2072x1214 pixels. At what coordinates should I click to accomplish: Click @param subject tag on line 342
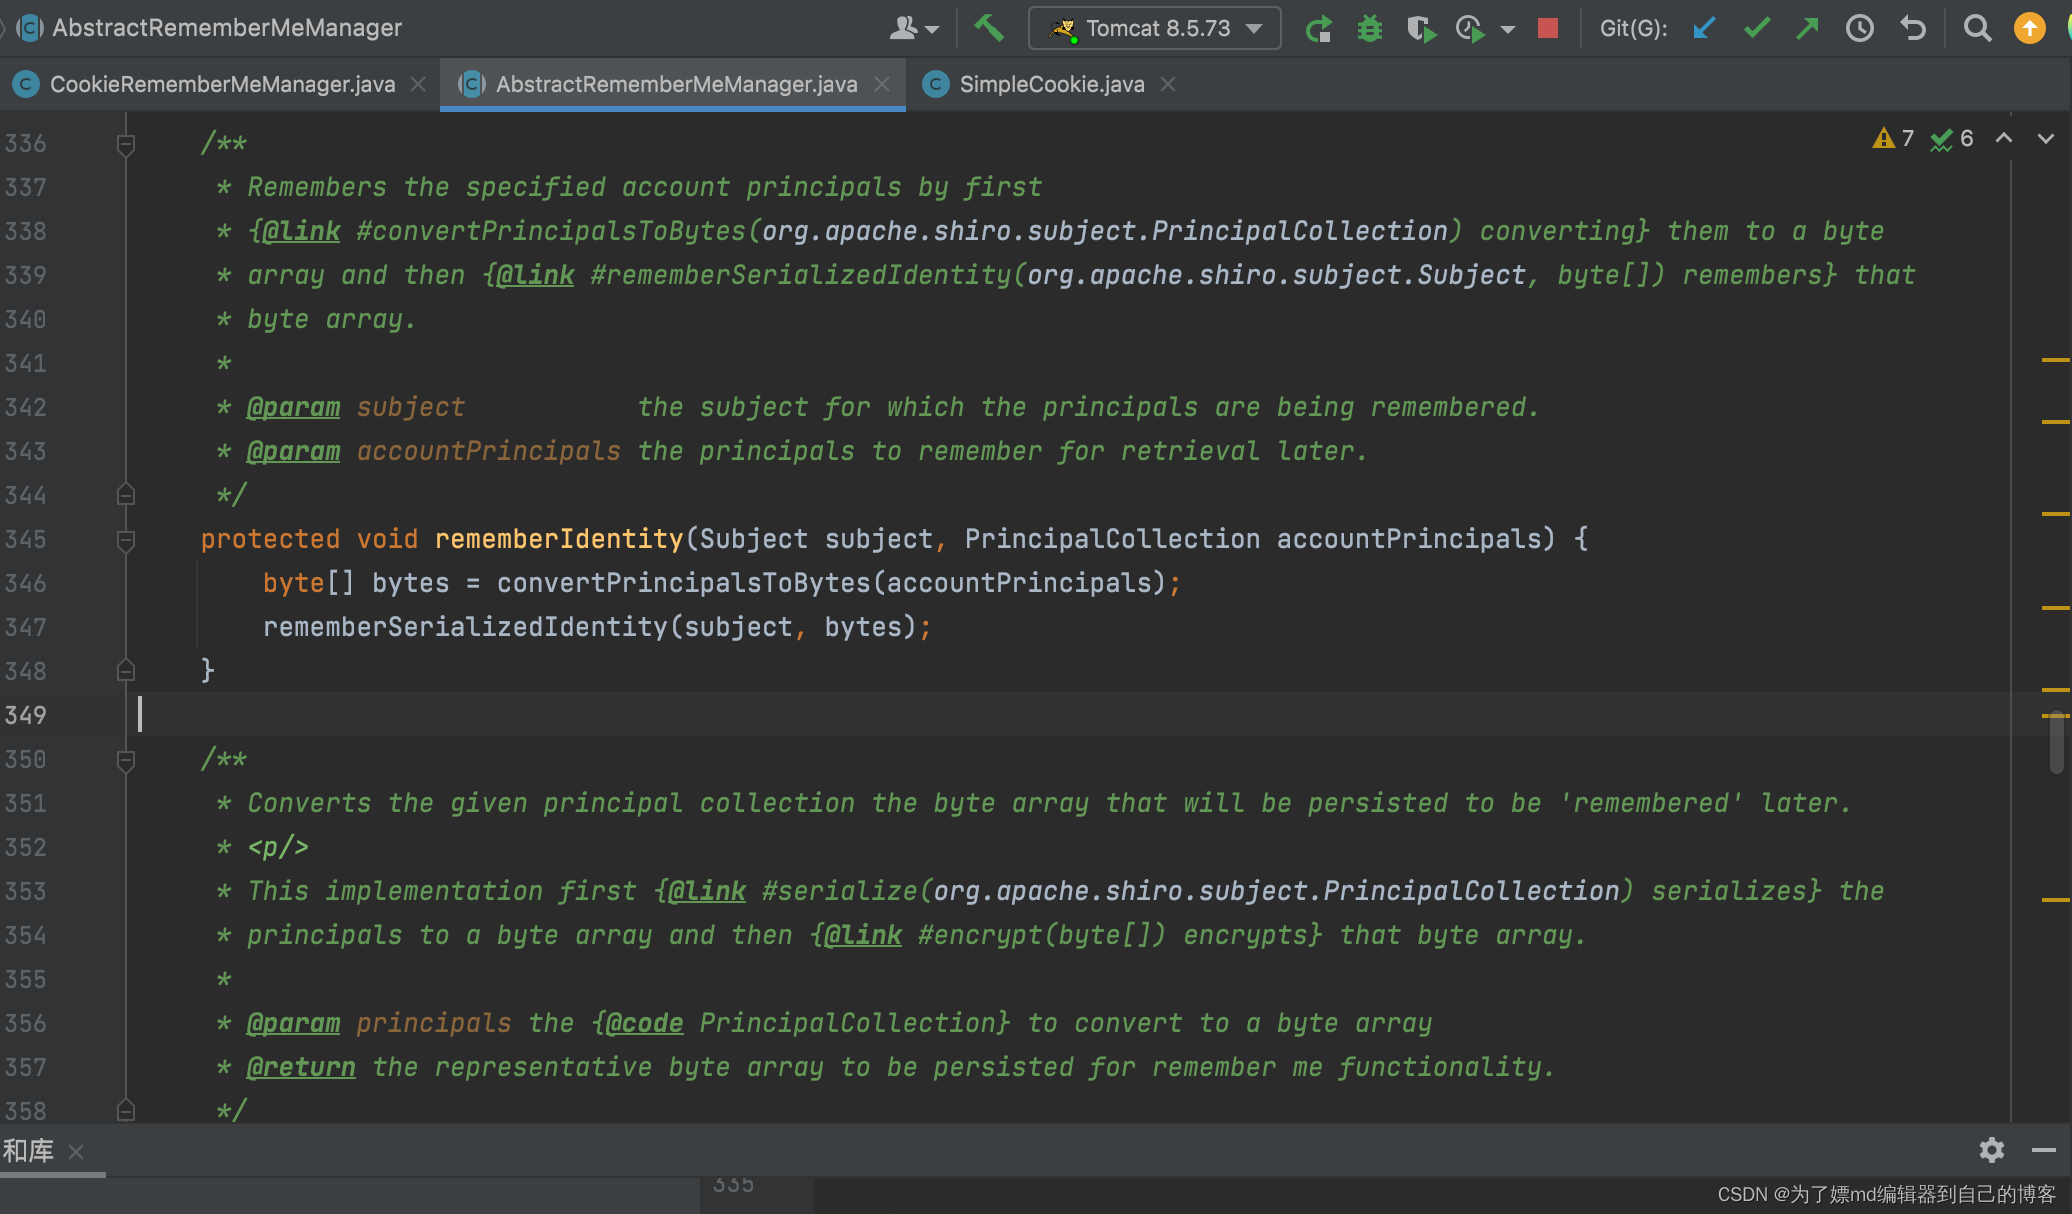[293, 407]
